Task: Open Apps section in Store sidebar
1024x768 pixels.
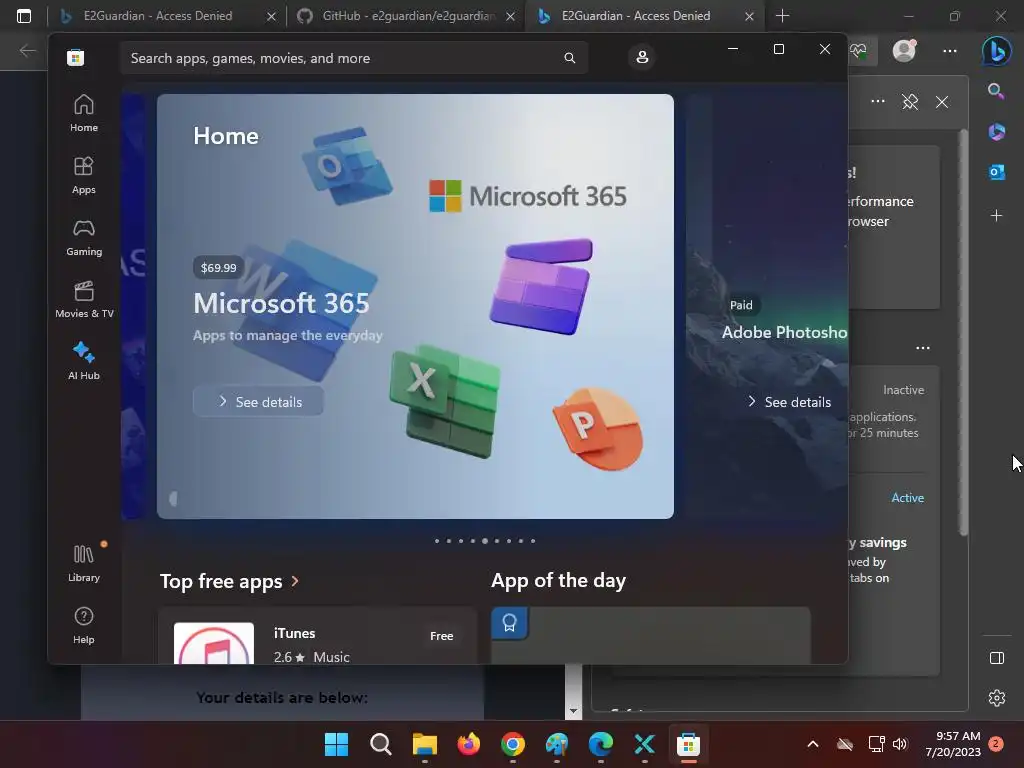Action: point(84,175)
